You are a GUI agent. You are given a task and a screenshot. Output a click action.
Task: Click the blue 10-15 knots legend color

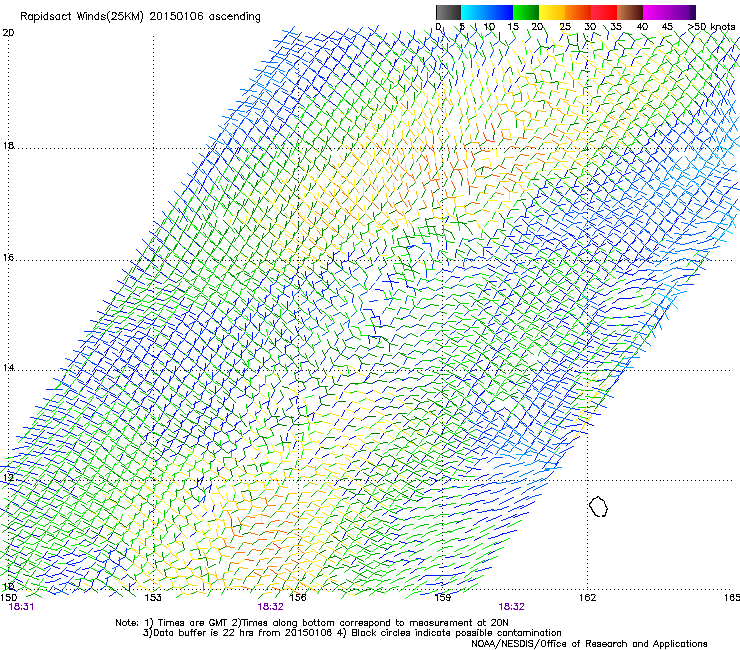click(x=500, y=12)
